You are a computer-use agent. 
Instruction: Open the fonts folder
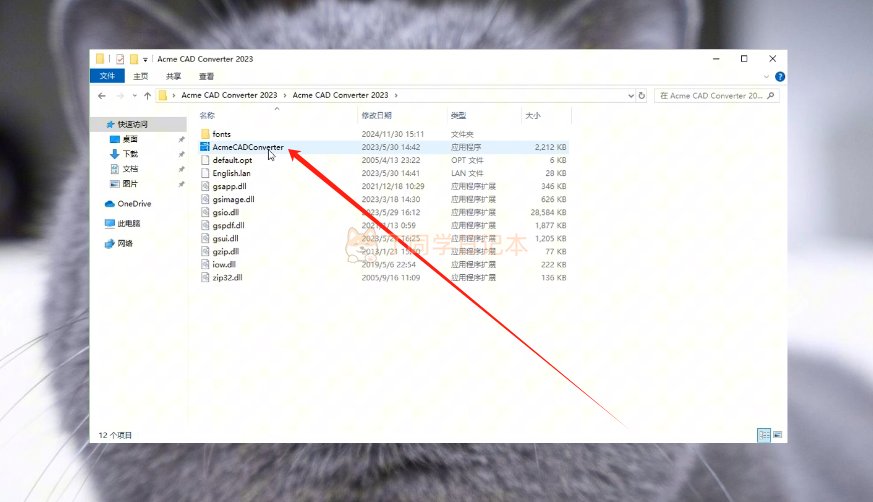click(x=221, y=134)
